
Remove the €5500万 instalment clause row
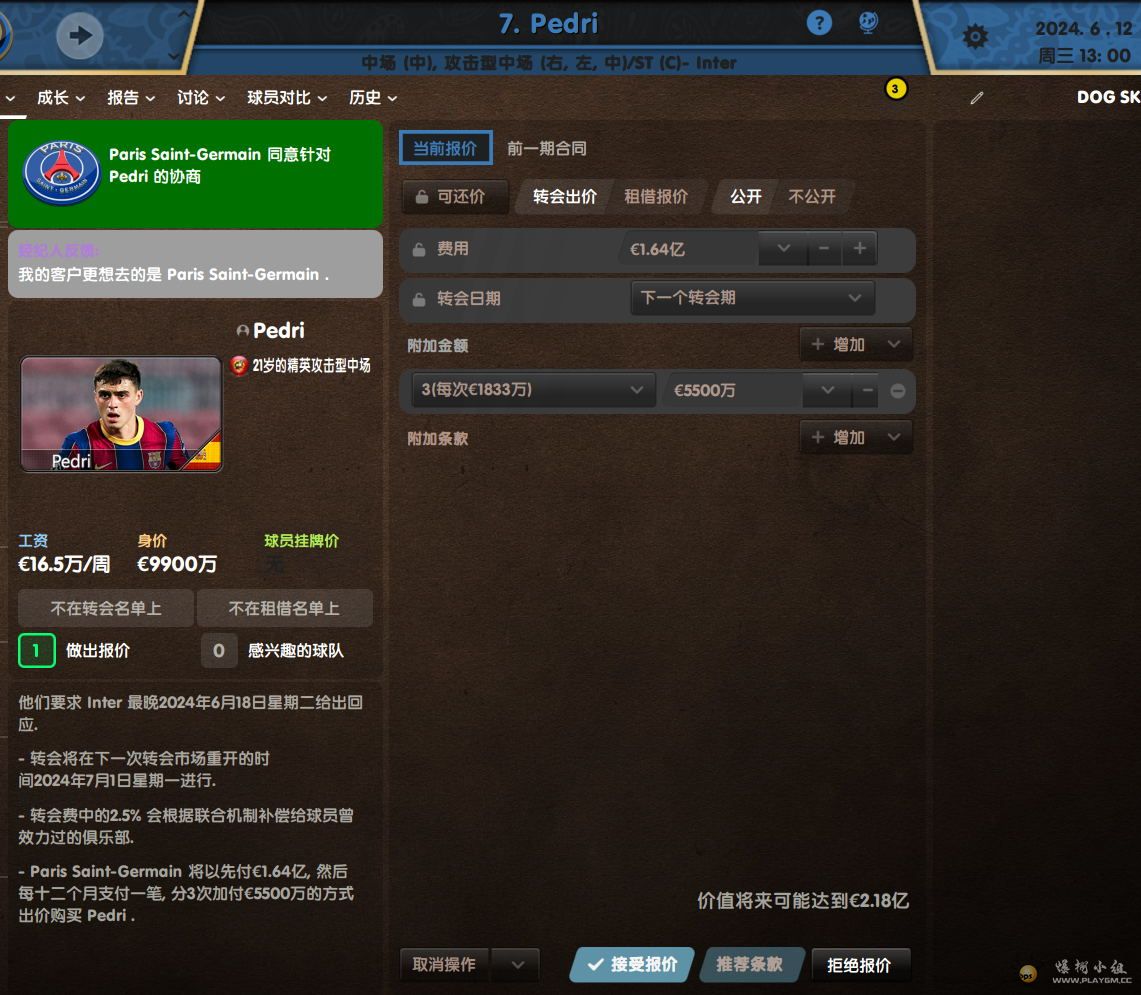(x=897, y=391)
